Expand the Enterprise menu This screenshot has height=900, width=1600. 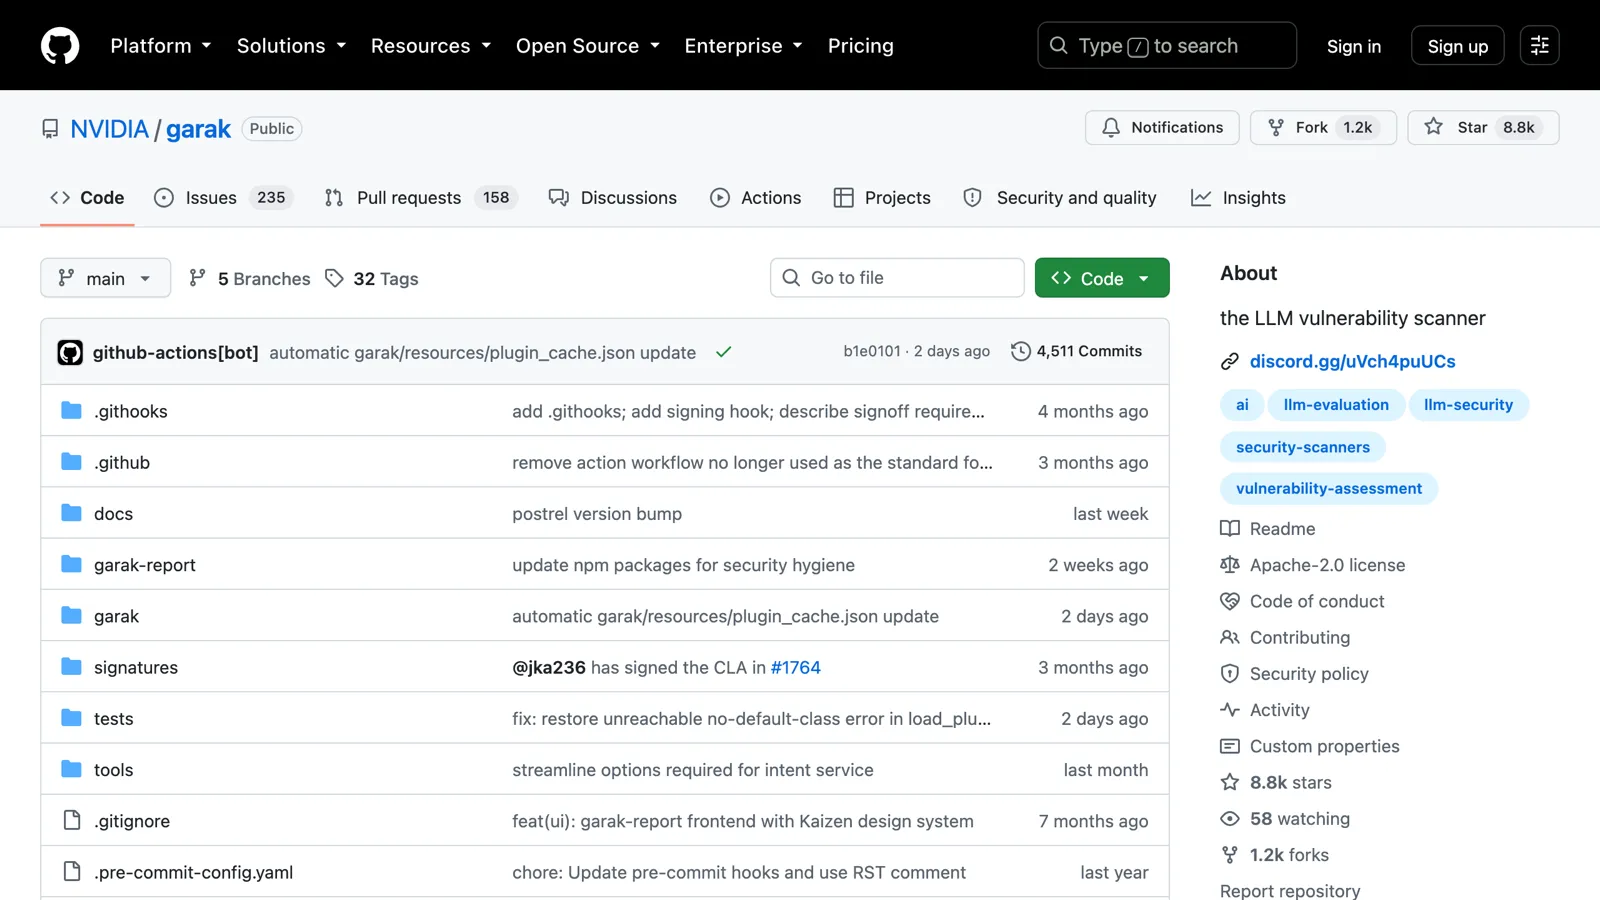[744, 46]
